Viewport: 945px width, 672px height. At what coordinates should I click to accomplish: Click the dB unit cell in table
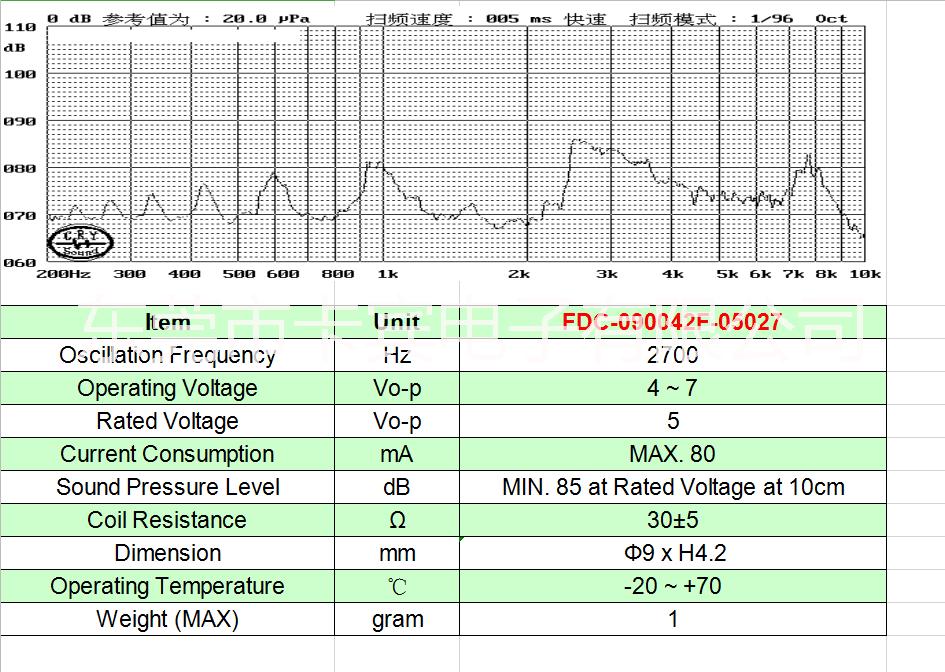coord(397,487)
